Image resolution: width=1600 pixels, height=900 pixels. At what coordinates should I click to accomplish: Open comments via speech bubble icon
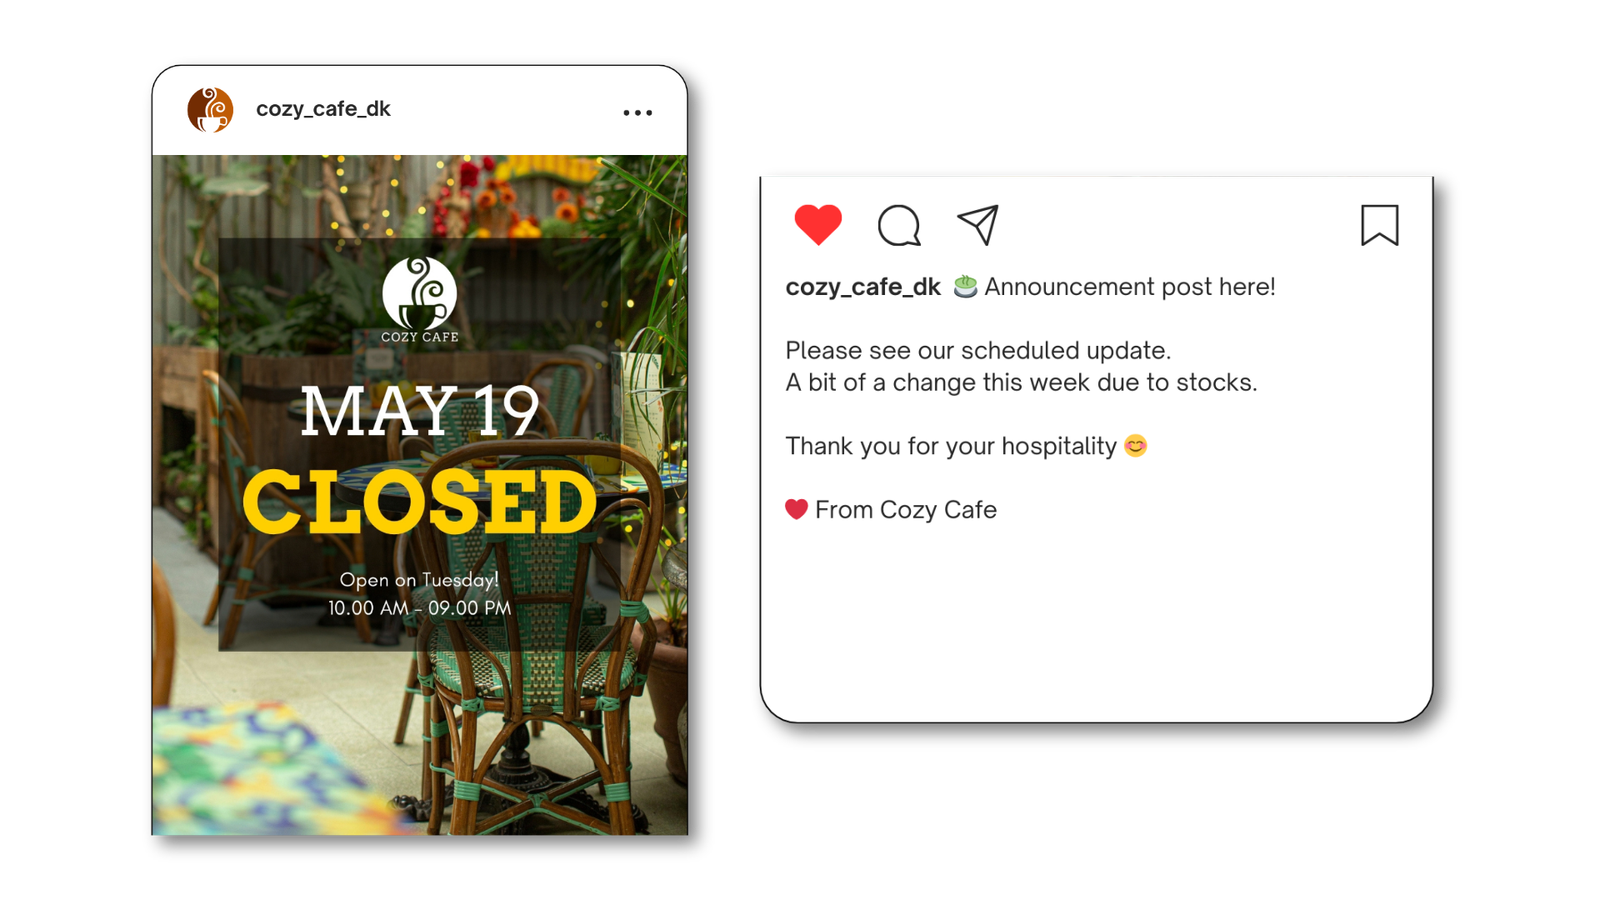(899, 225)
